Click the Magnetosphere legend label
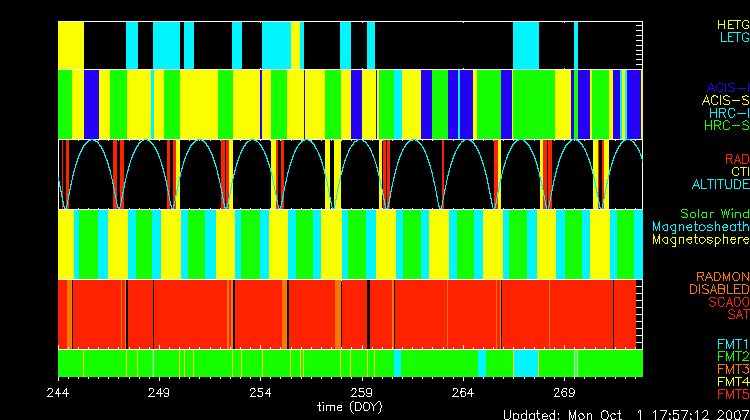The width and height of the screenshot is (750, 420). (699, 240)
